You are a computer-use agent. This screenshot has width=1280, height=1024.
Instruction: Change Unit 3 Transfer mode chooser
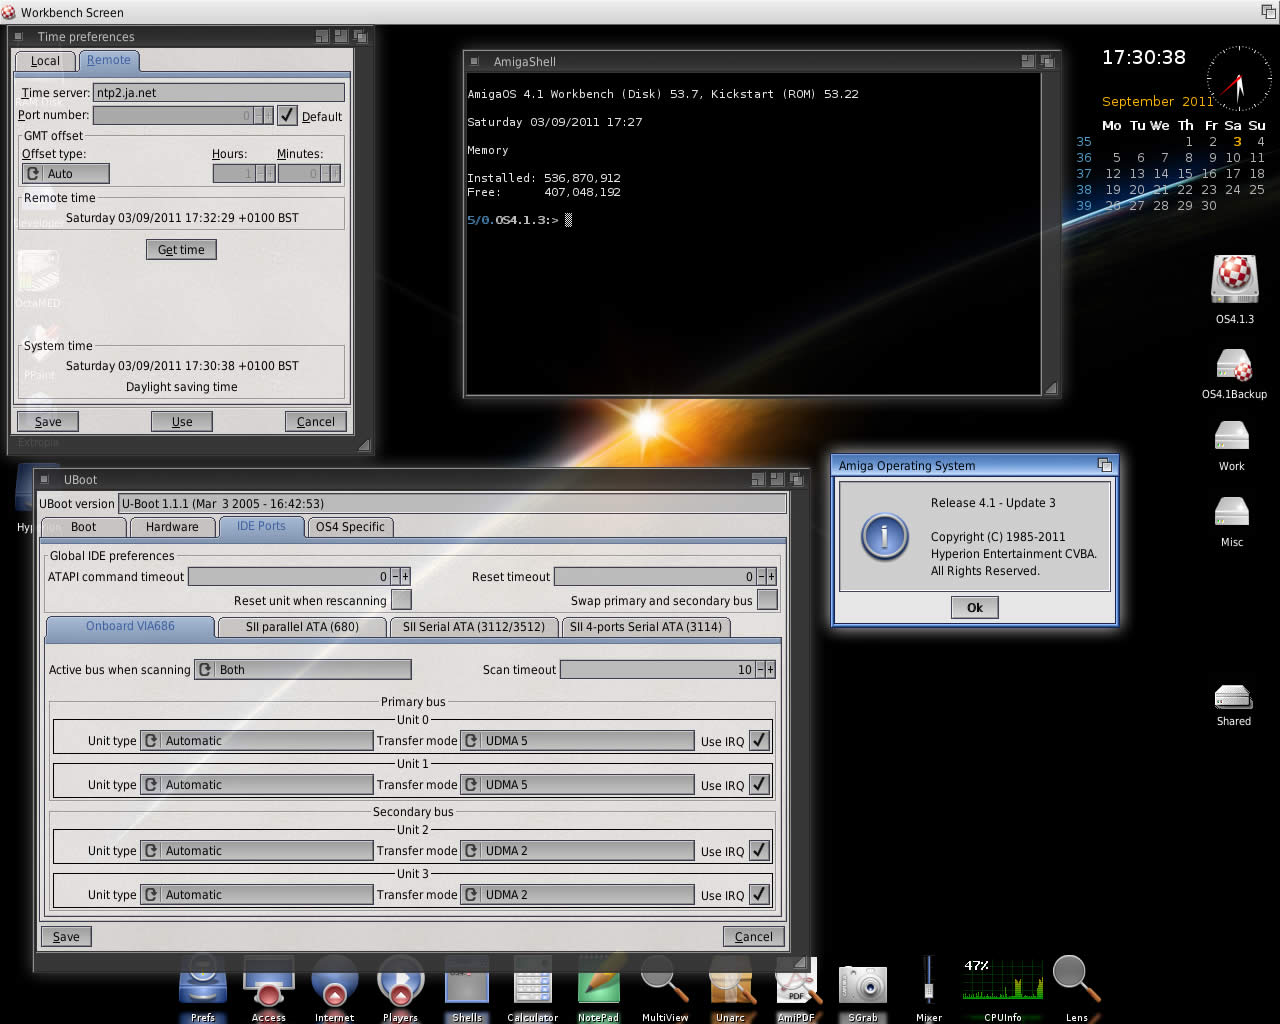[577, 895]
